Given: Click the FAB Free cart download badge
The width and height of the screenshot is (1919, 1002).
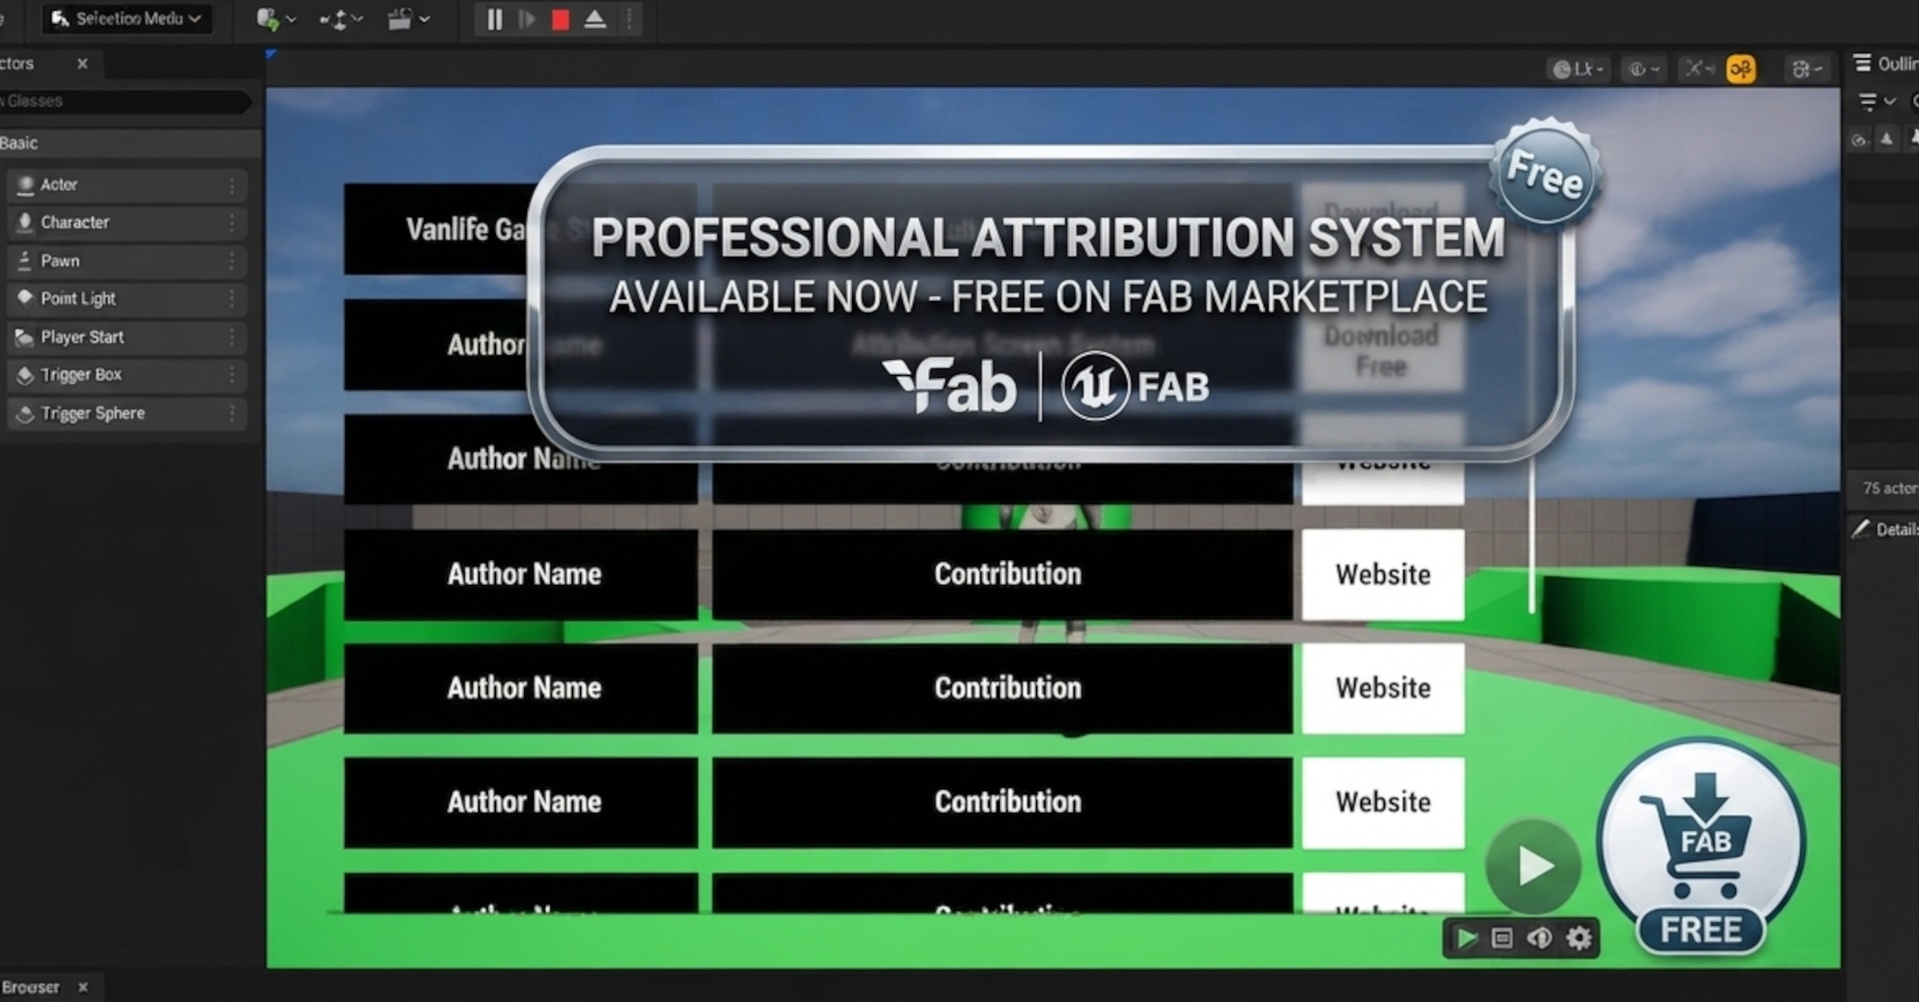Looking at the screenshot, I should 1701,846.
